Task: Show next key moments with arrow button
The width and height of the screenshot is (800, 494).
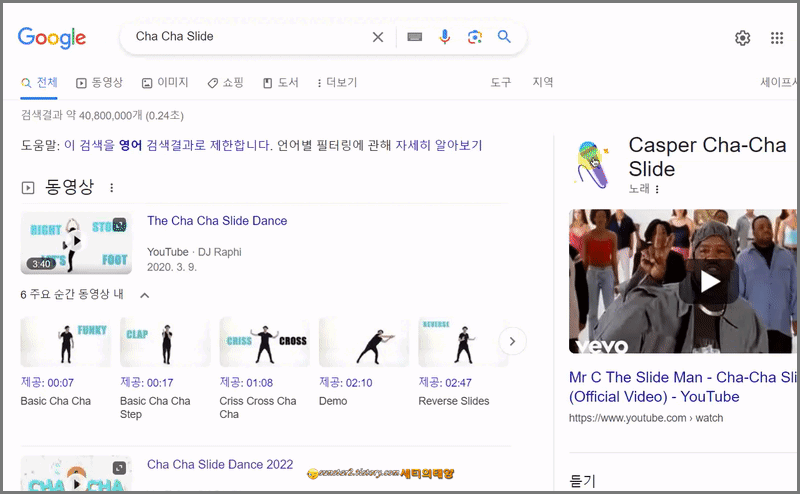Action: point(512,341)
